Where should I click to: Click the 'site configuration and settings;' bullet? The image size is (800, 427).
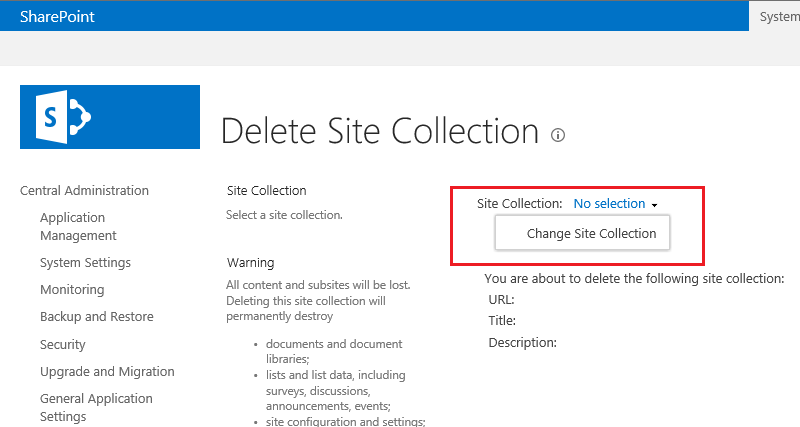coord(345,422)
